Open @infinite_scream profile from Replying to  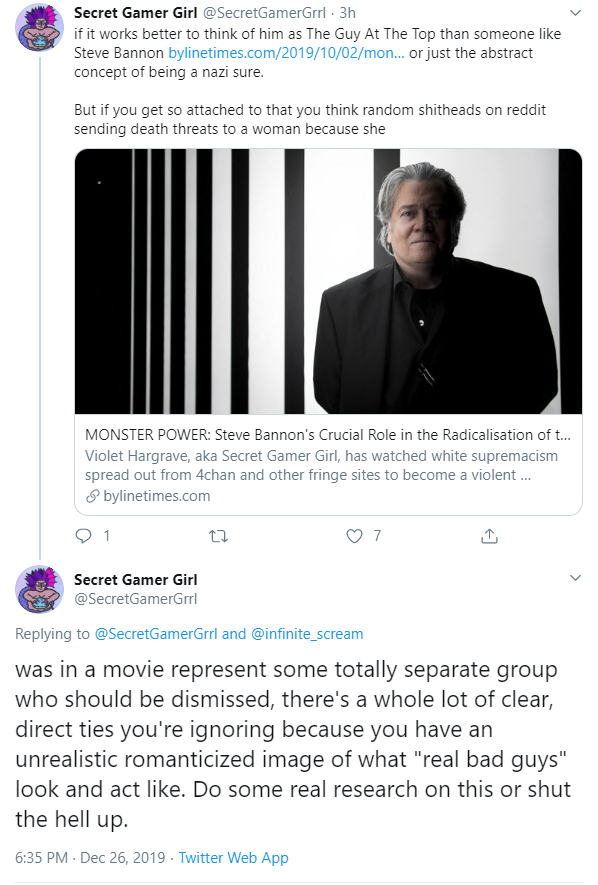point(306,634)
